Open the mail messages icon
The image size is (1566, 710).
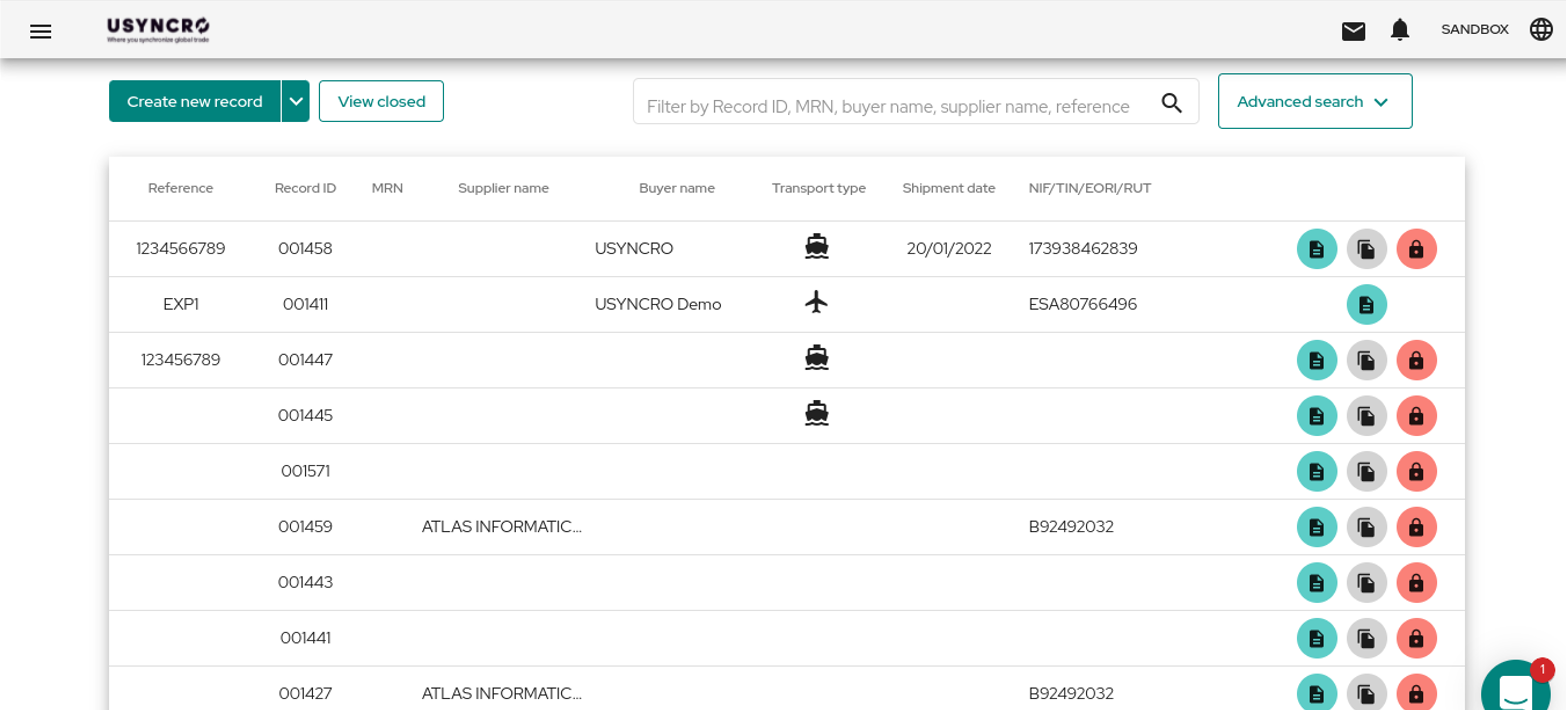(1353, 31)
